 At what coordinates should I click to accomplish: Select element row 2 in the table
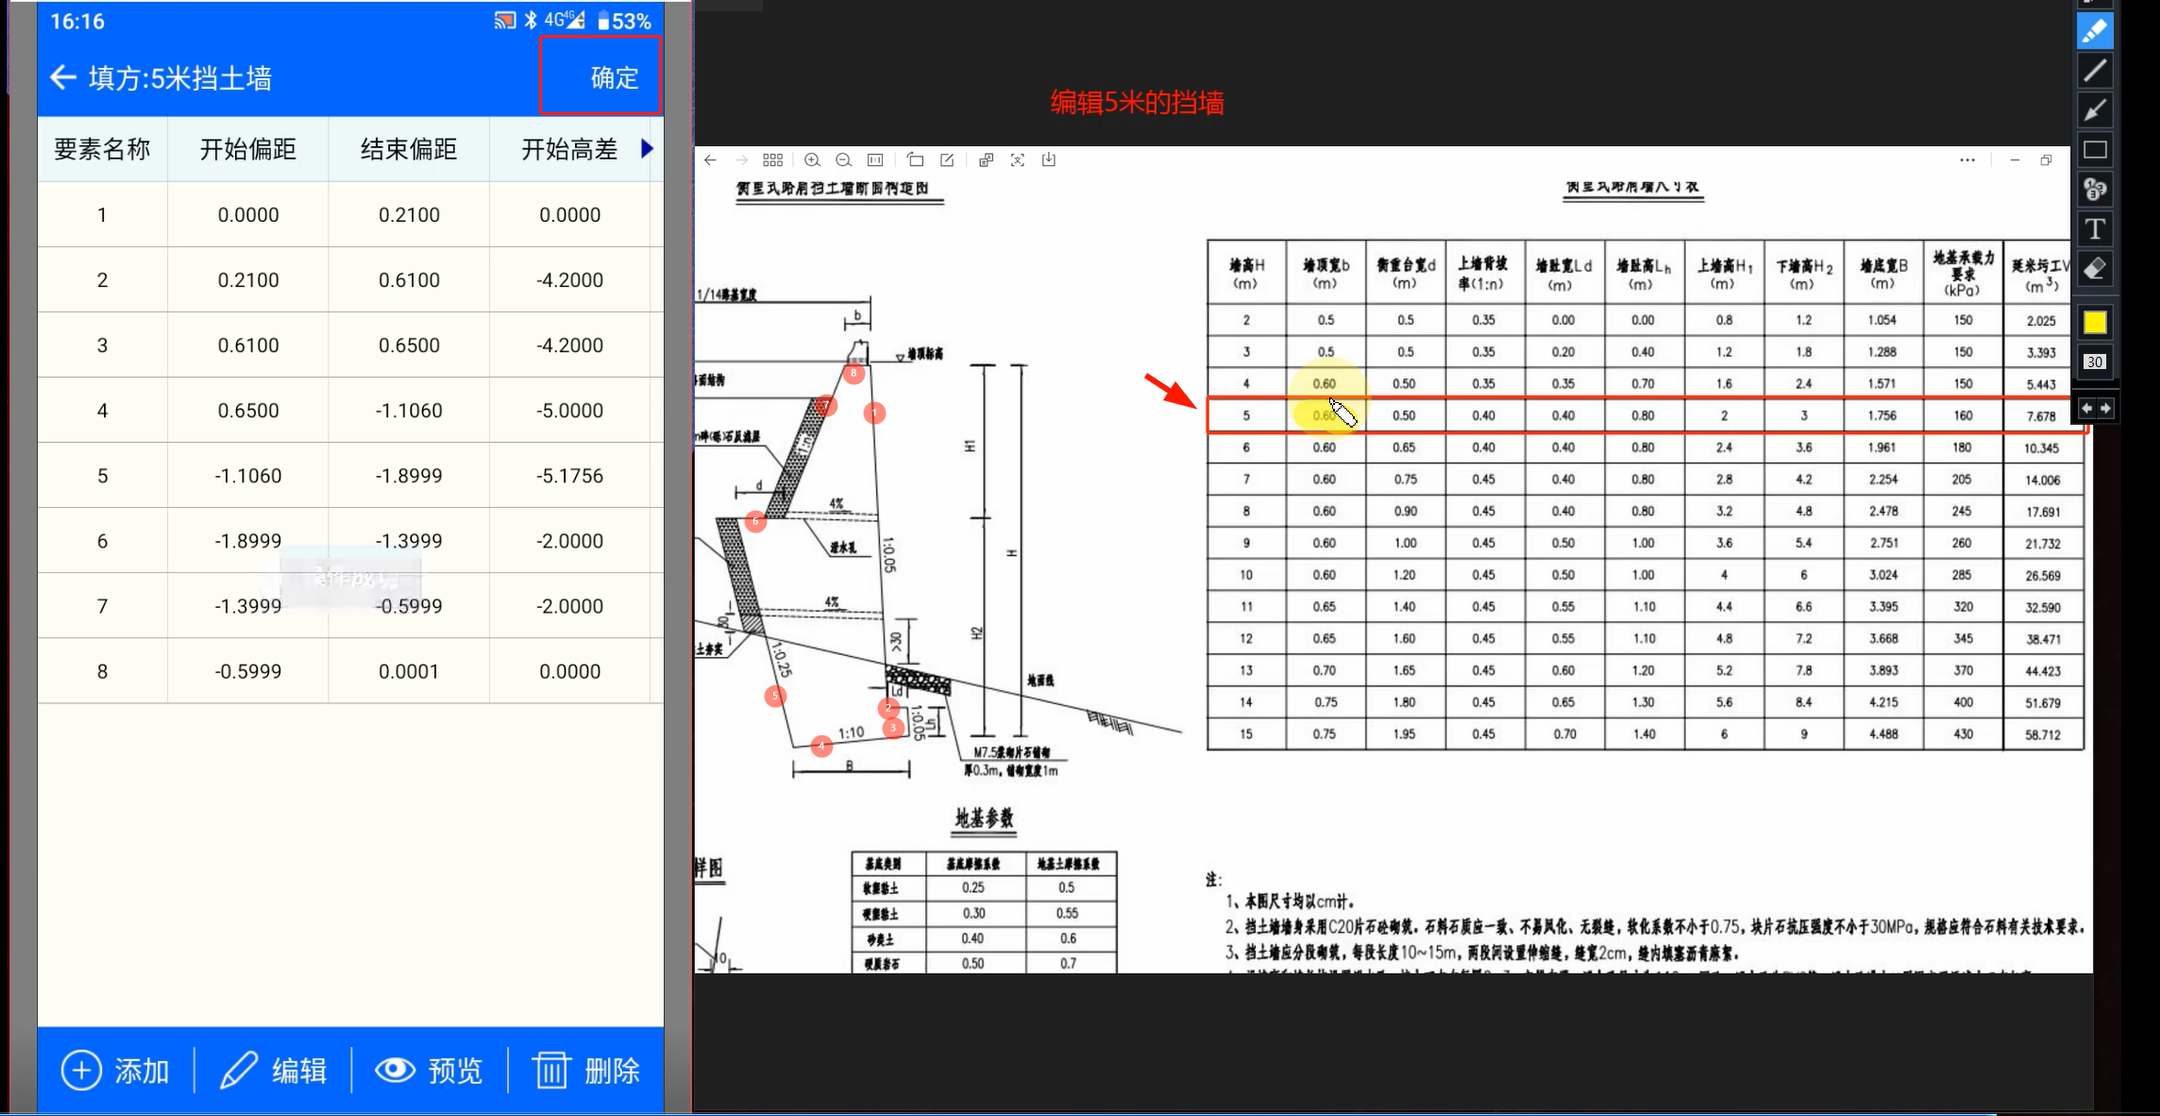click(x=351, y=280)
